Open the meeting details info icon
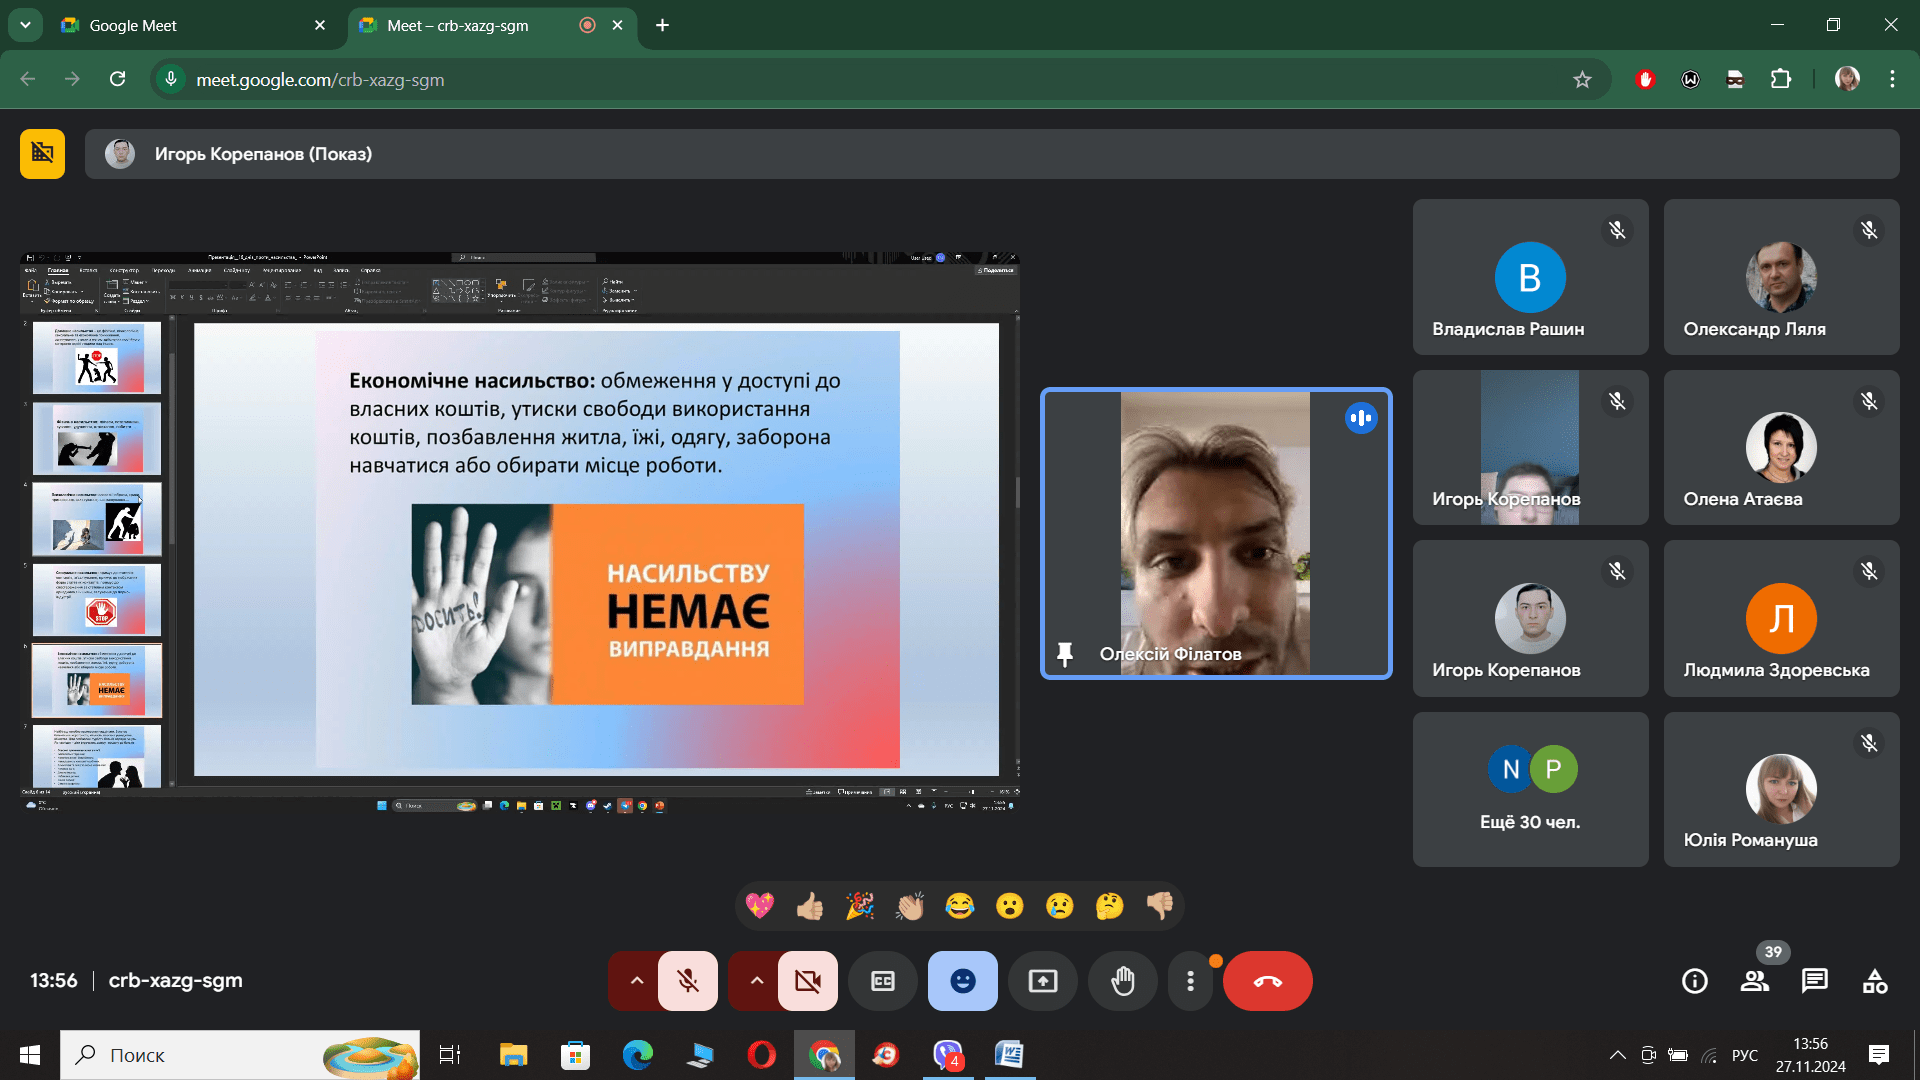The height and width of the screenshot is (1080, 1920). coord(1694,981)
